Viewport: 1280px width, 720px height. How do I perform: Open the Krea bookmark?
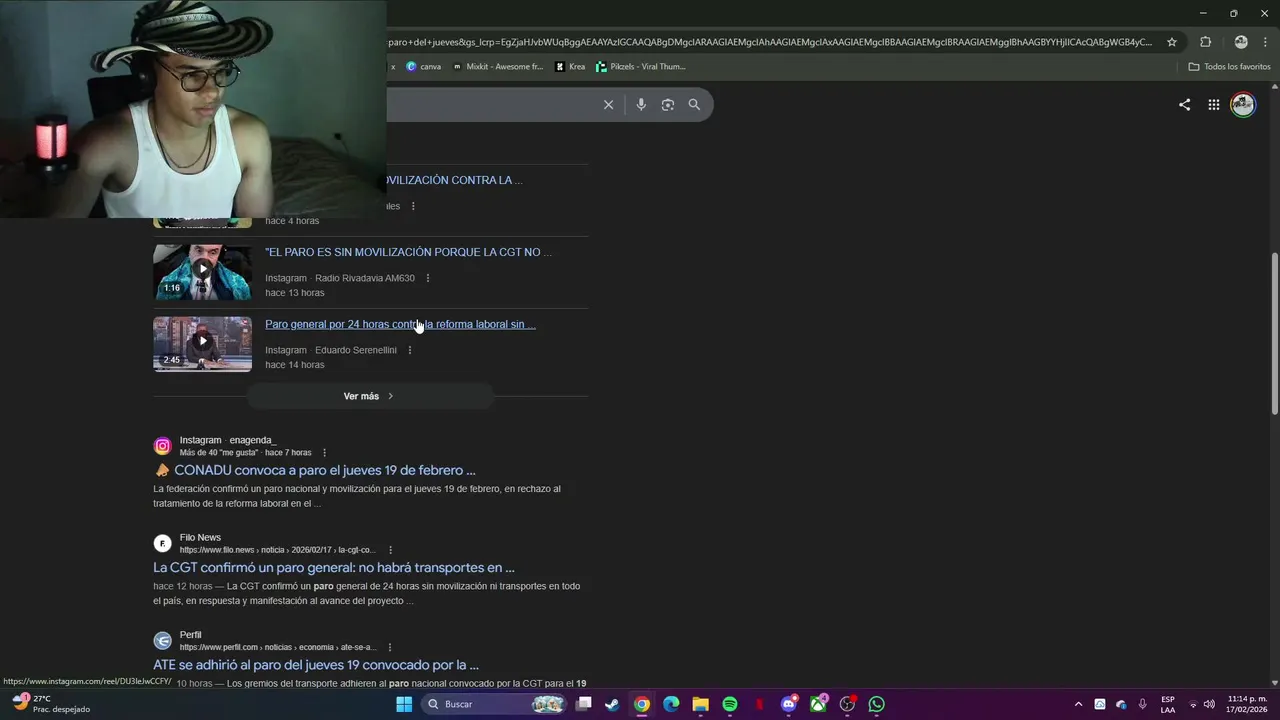pos(570,67)
